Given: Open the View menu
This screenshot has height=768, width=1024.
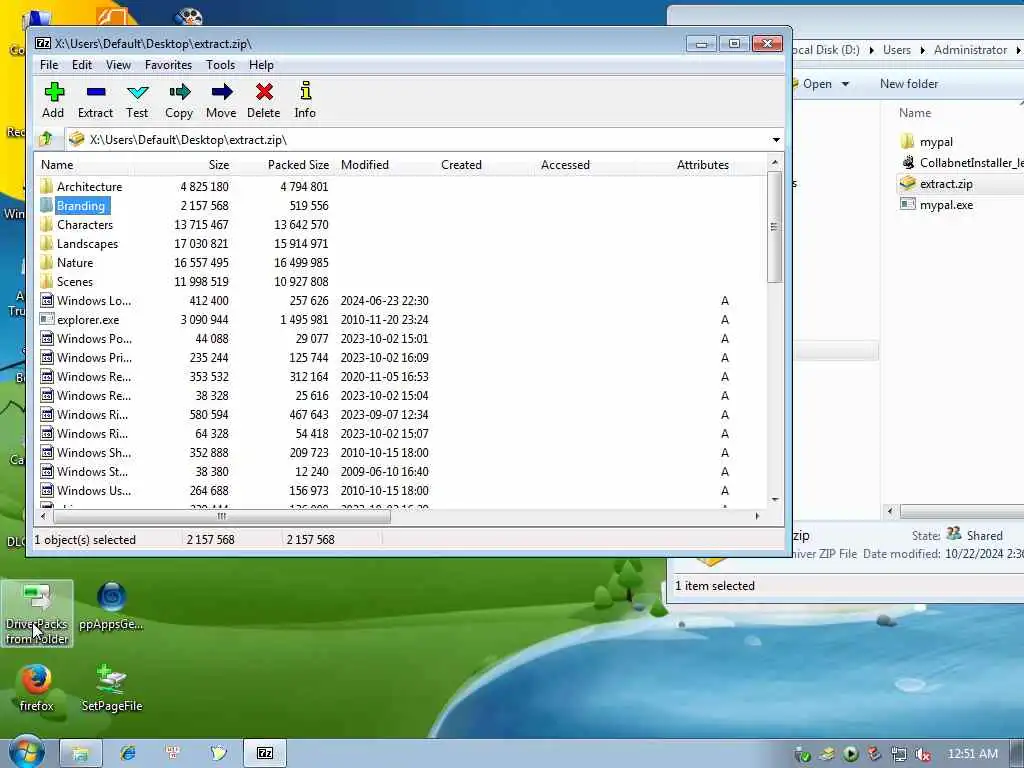Looking at the screenshot, I should coord(118,65).
